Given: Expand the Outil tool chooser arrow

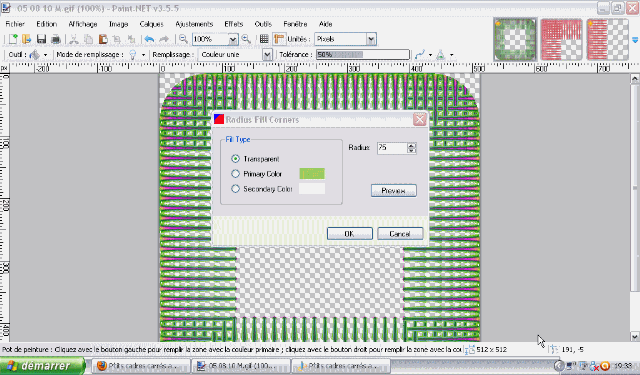Looking at the screenshot, I should point(45,55).
